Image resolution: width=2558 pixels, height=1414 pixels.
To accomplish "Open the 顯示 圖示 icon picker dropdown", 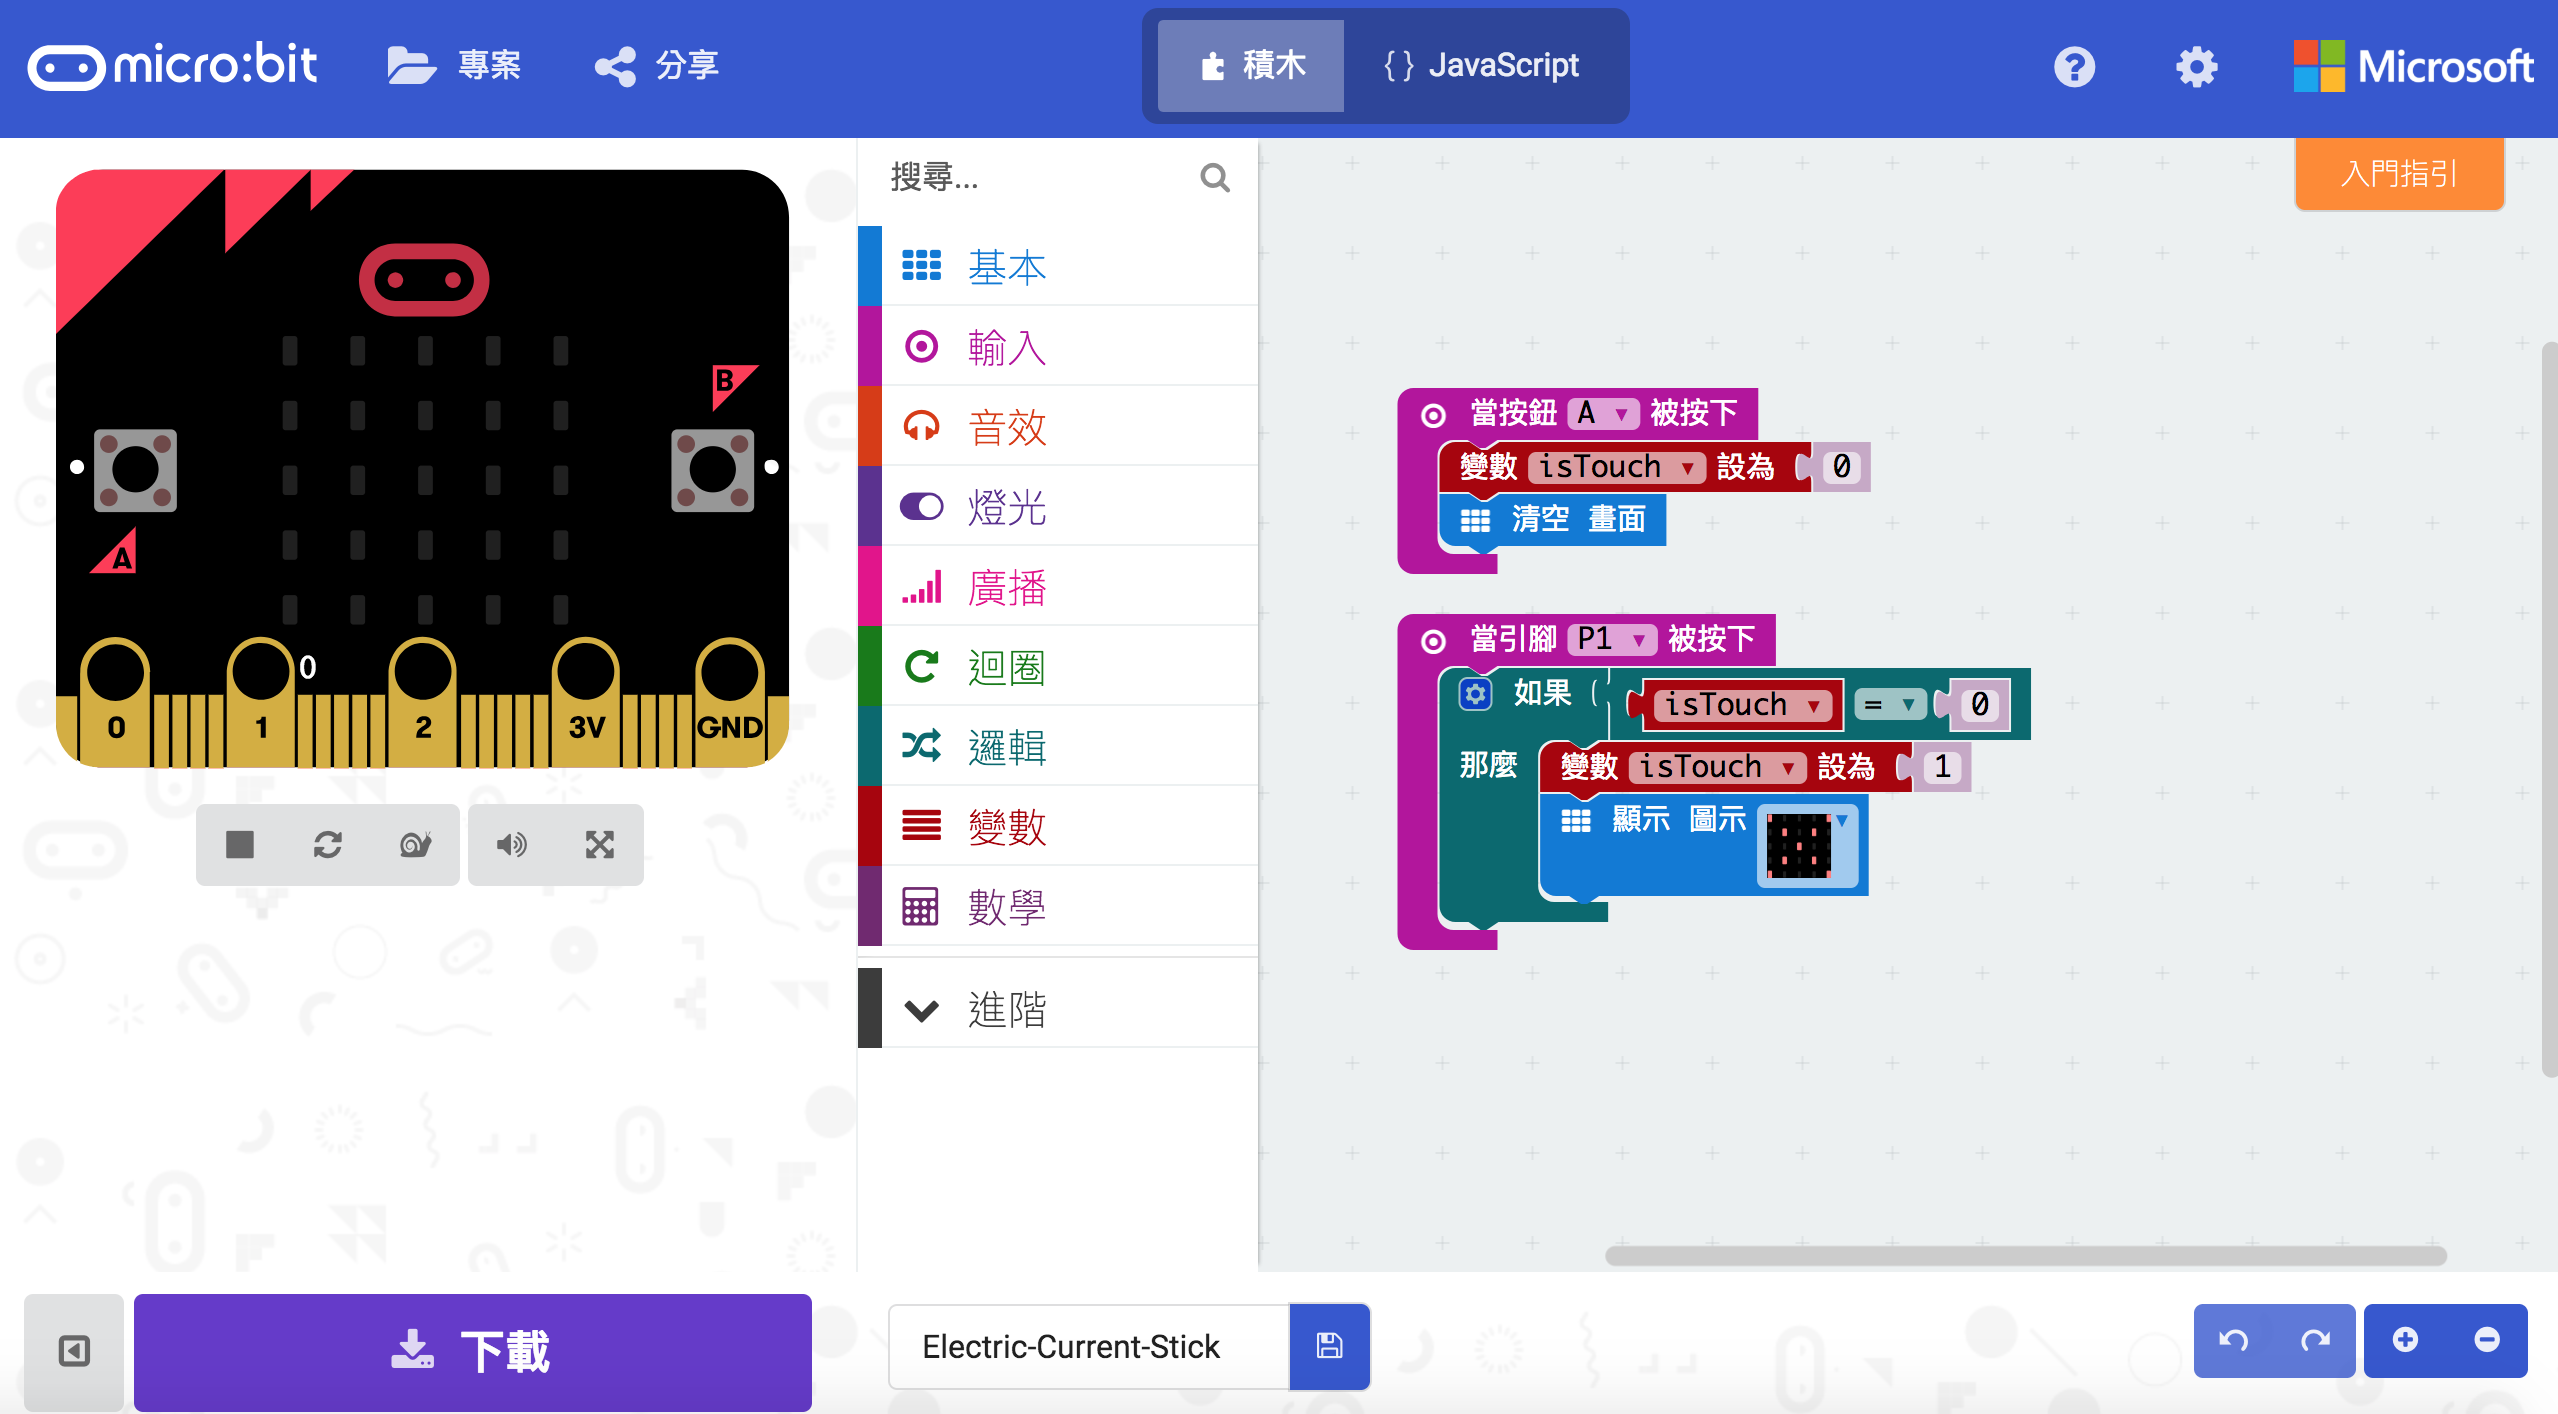I will coord(1808,846).
